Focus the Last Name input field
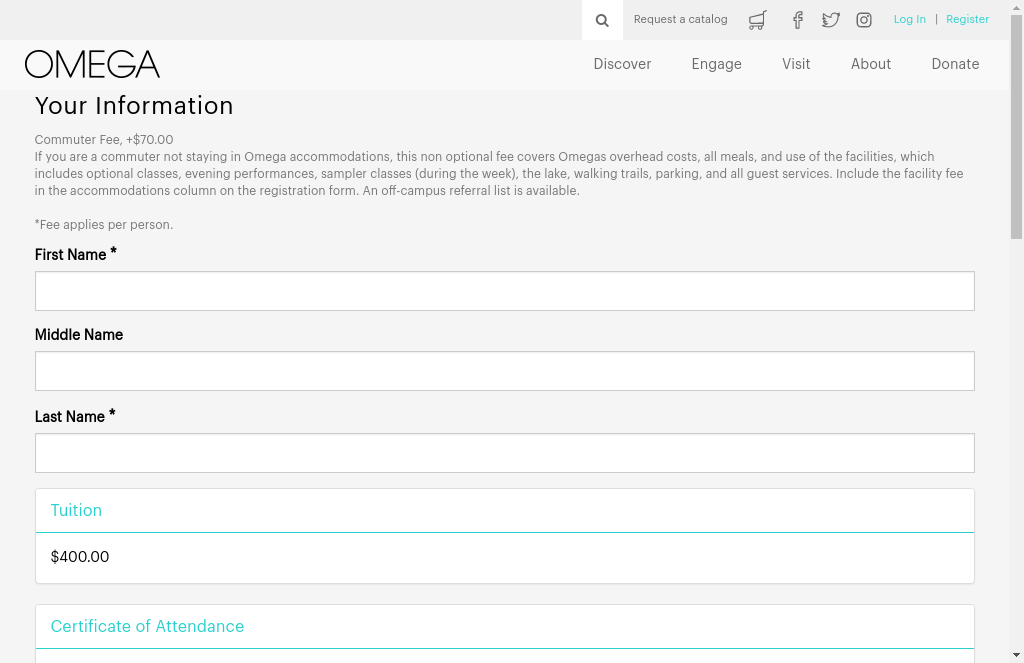Viewport: 1024px width, 663px height. [x=505, y=453]
